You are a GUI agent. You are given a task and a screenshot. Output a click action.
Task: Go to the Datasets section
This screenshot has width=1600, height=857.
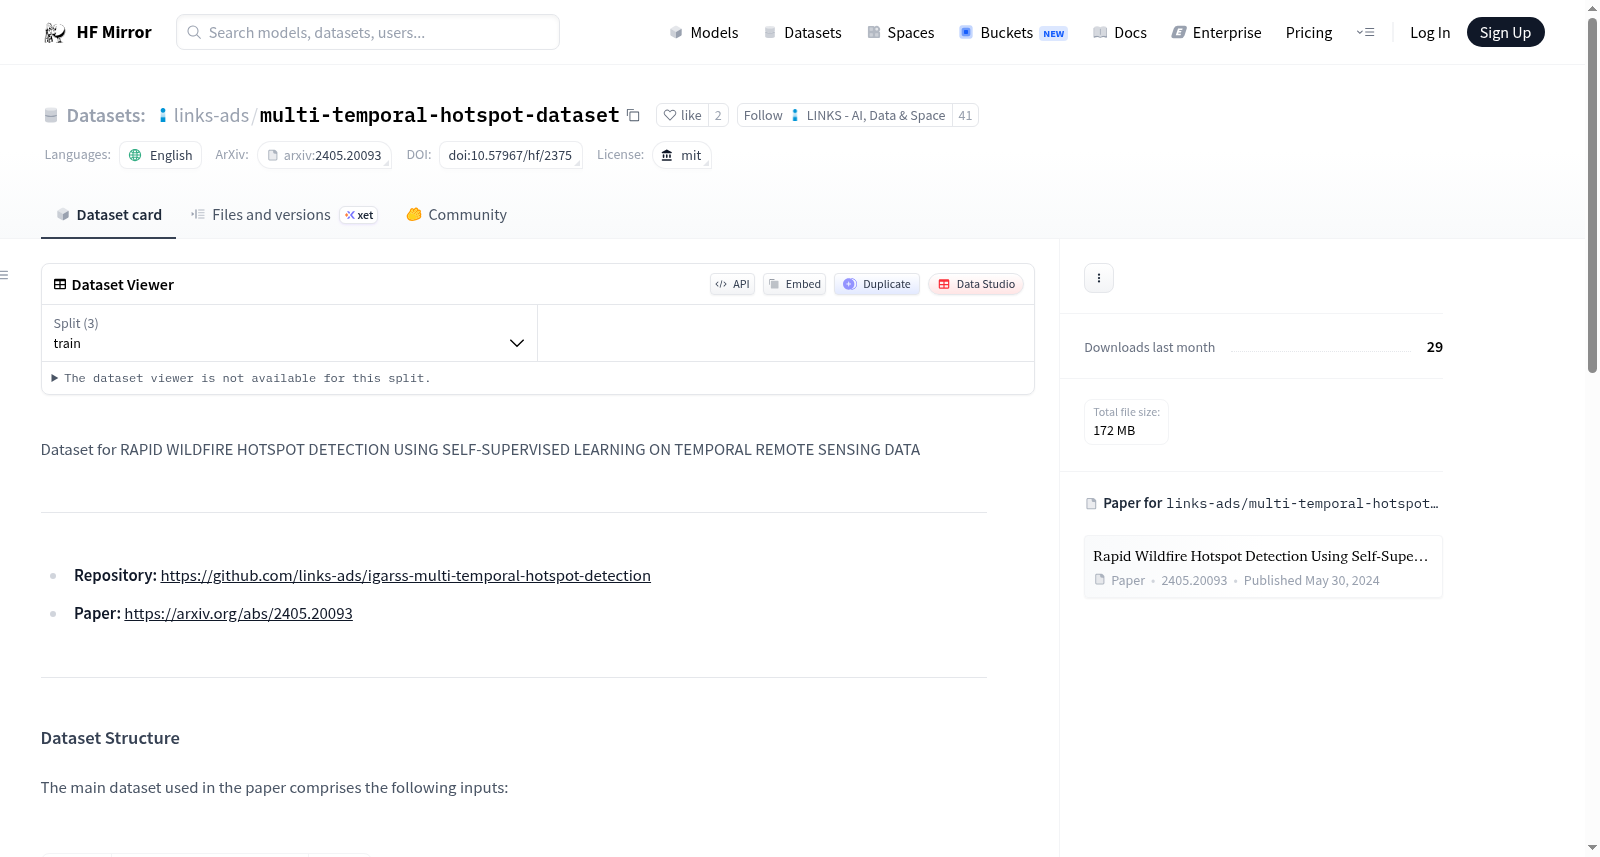803,33
